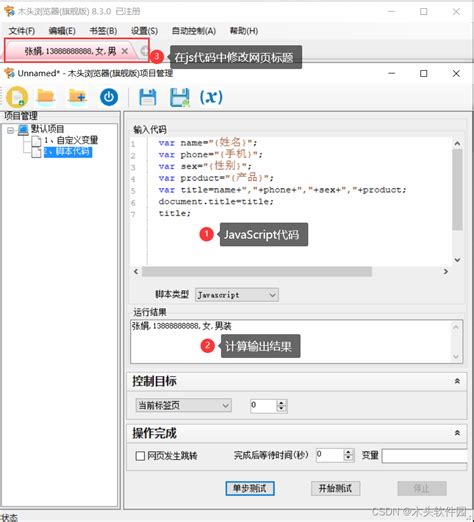
Task: Decrease 完成后等待时间 stepper value
Action: [348, 458]
